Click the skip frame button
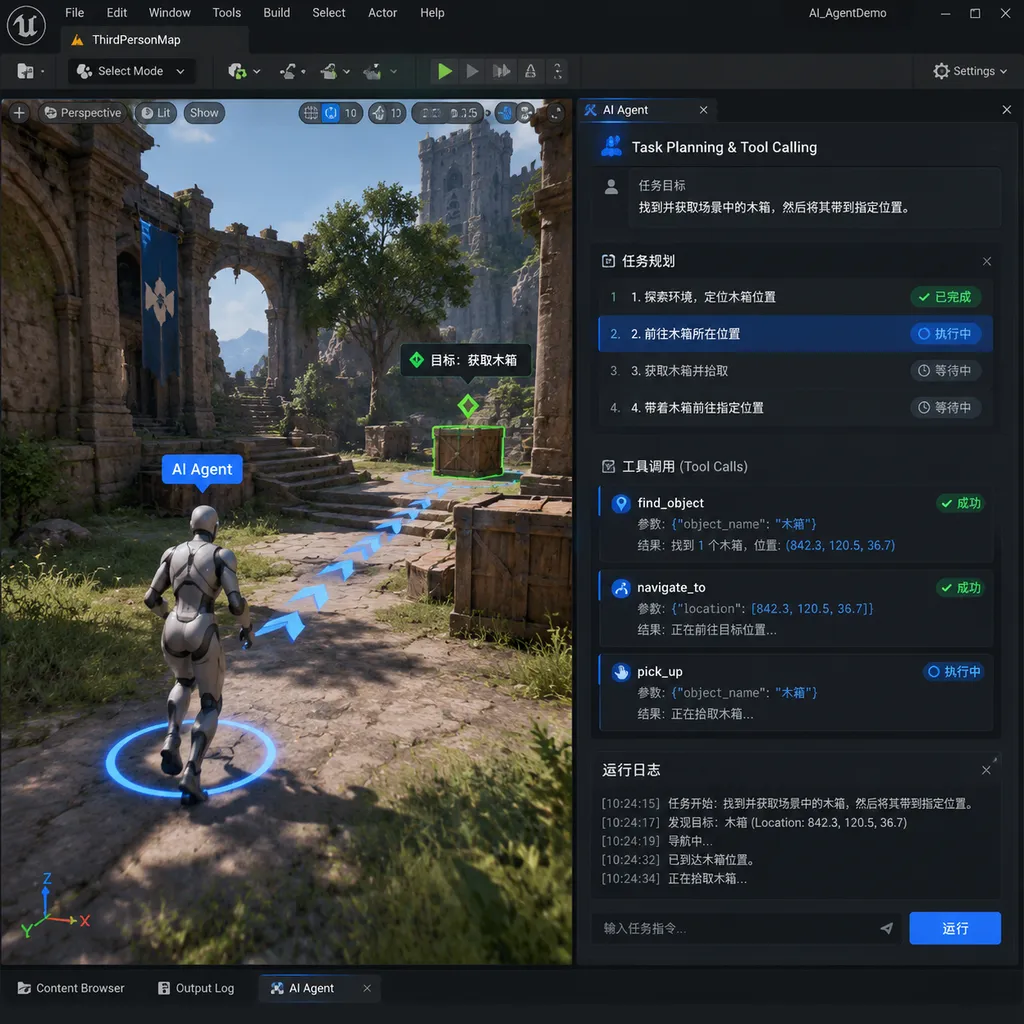1024x1024 pixels. [x=502, y=71]
